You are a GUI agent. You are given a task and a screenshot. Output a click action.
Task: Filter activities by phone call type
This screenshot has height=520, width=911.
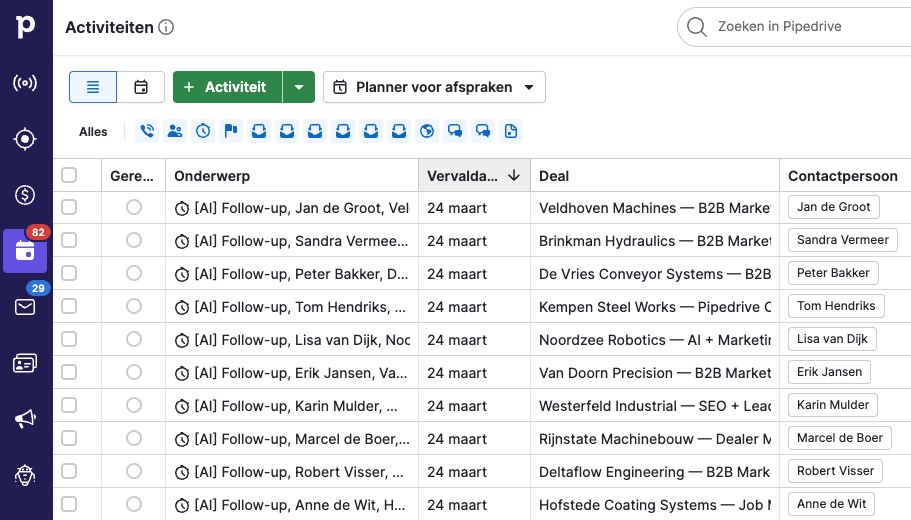(x=147, y=131)
